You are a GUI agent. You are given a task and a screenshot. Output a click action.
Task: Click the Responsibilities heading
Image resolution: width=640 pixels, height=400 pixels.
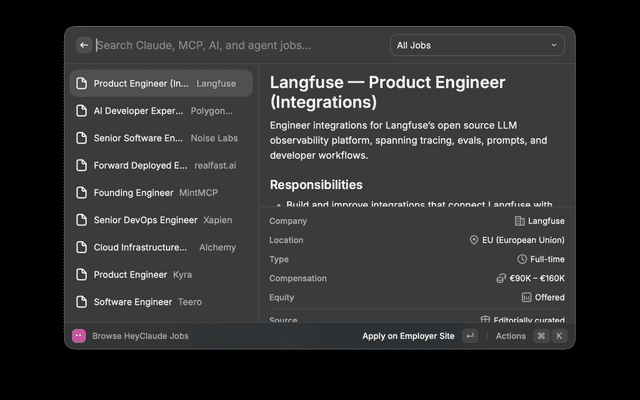[316, 185]
